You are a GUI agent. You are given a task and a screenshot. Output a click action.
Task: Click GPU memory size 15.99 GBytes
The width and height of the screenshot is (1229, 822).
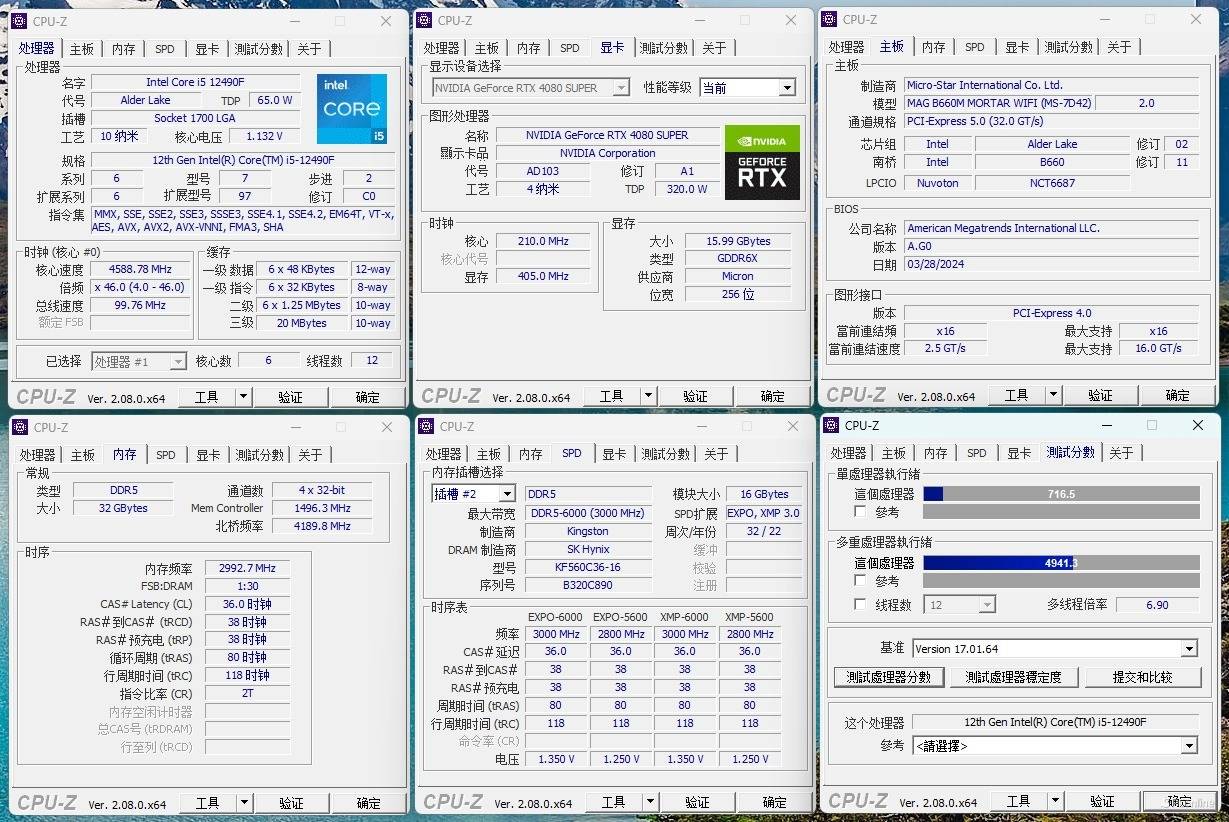[738, 241]
